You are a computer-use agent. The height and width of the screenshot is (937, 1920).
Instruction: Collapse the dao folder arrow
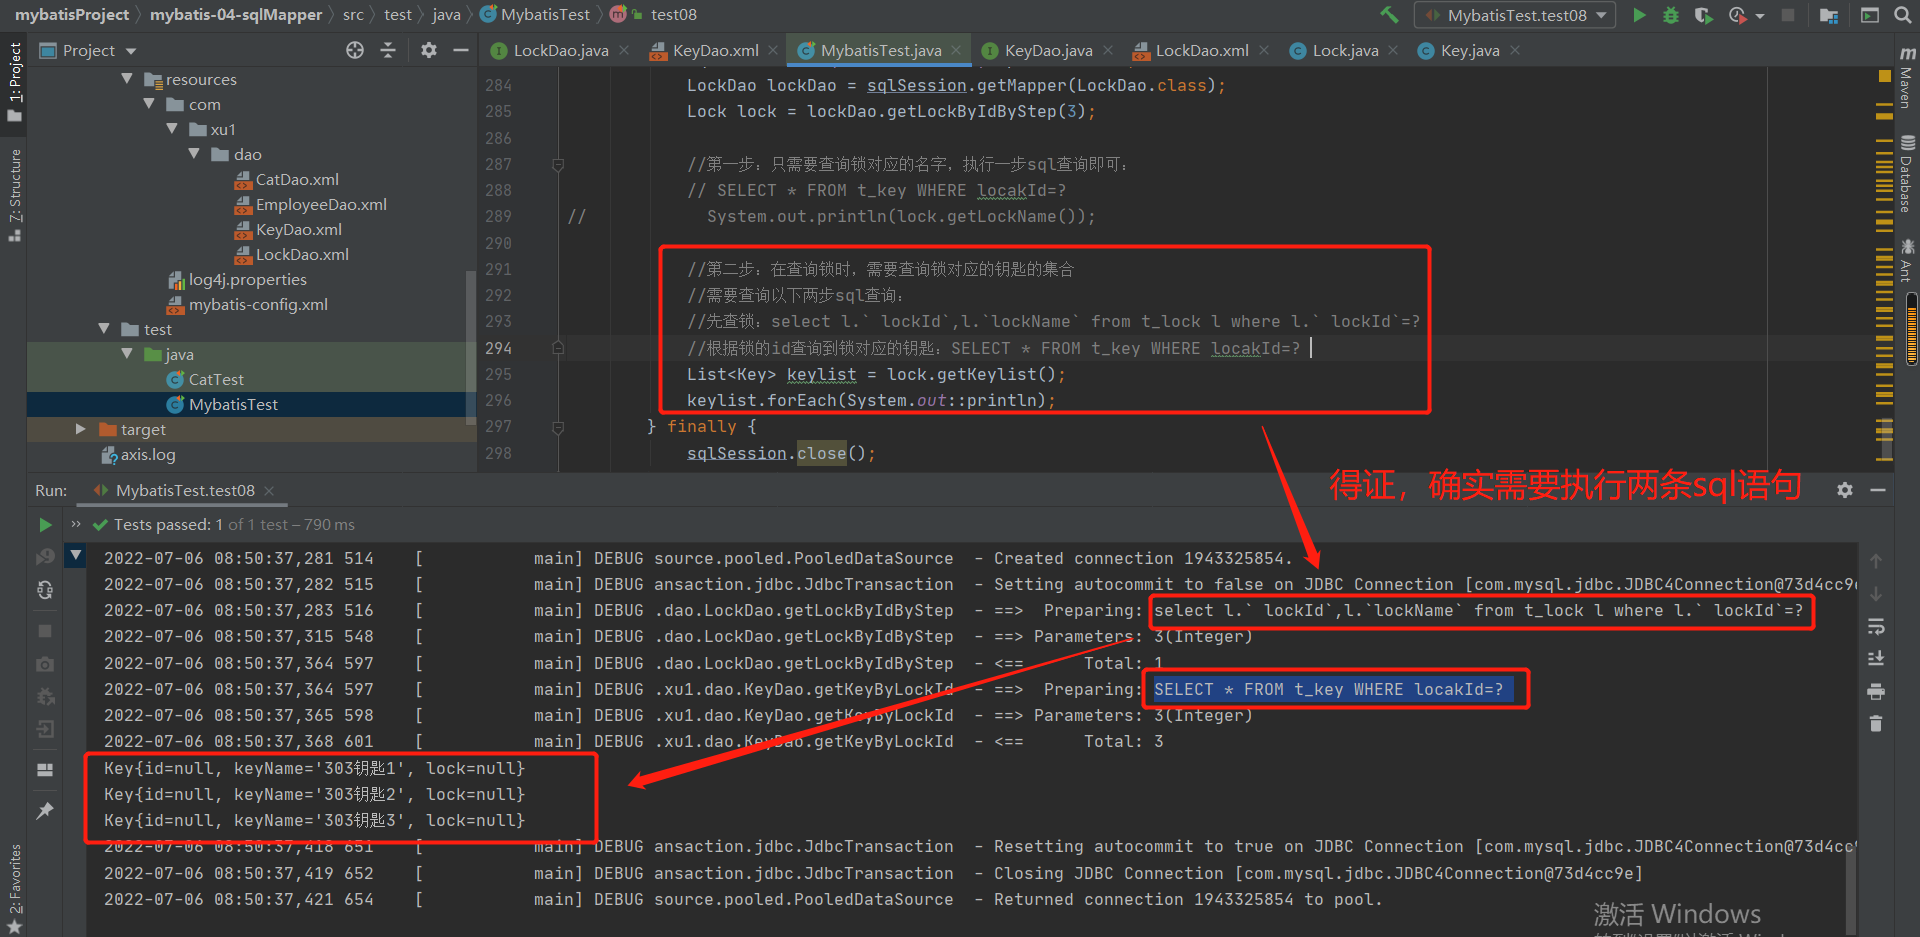click(x=194, y=153)
